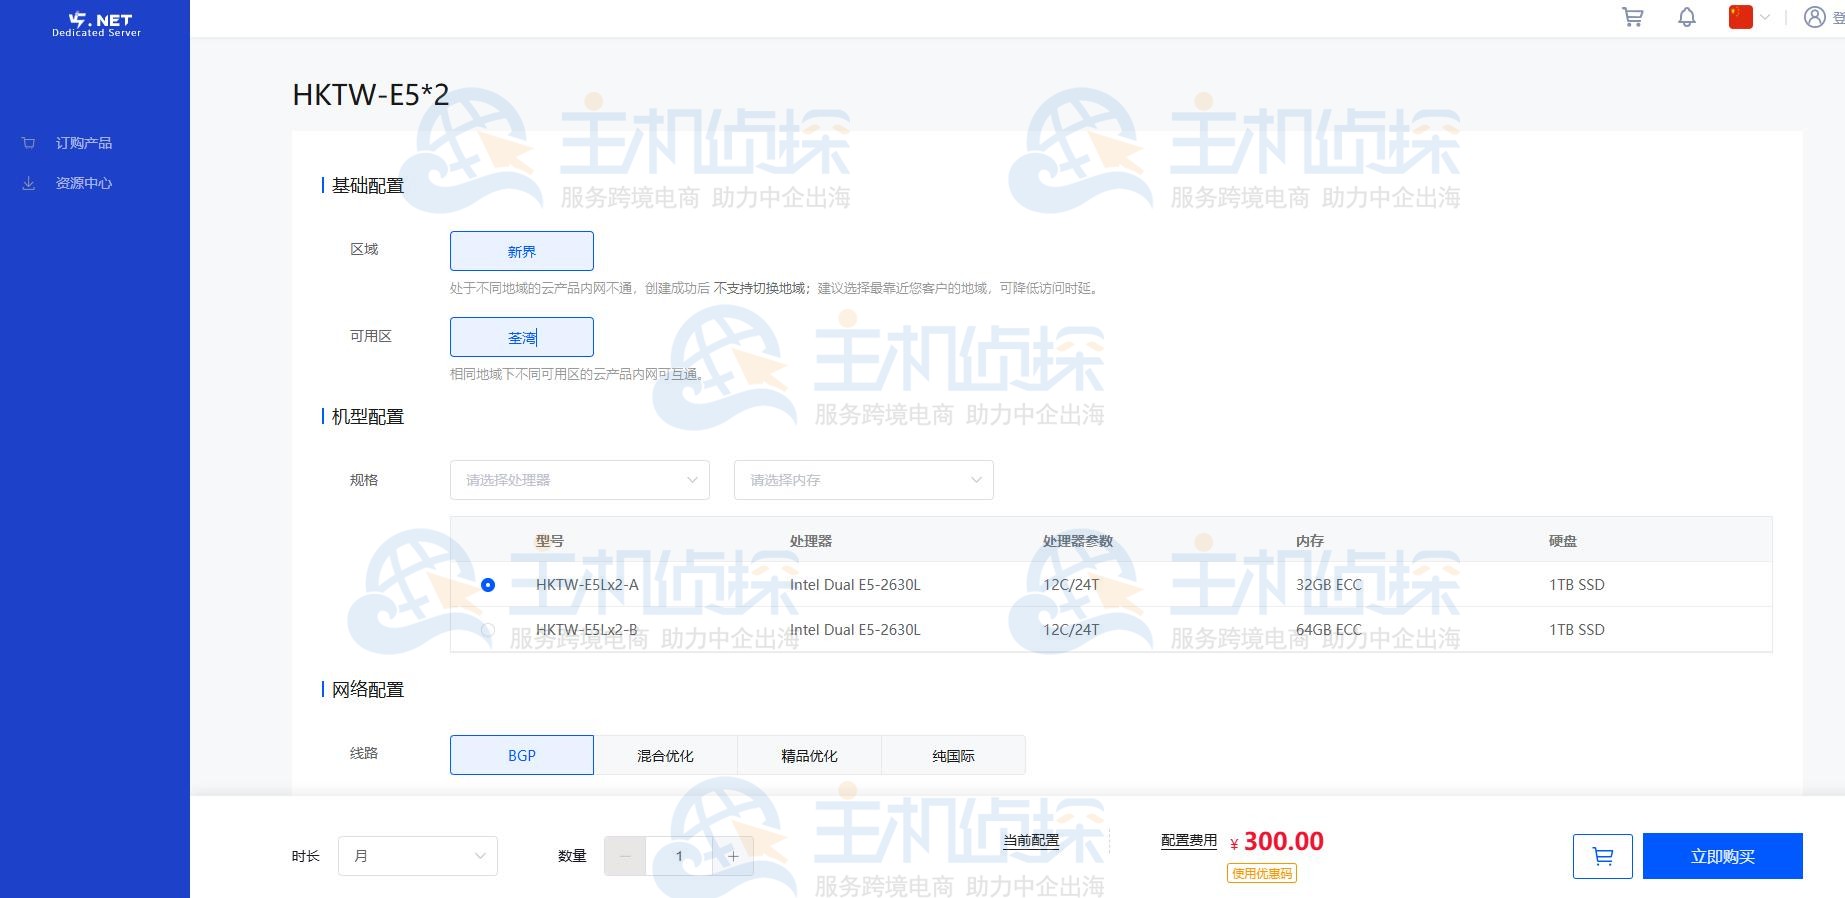
Task: Increase quantity with the plus stepper
Action: click(x=733, y=856)
